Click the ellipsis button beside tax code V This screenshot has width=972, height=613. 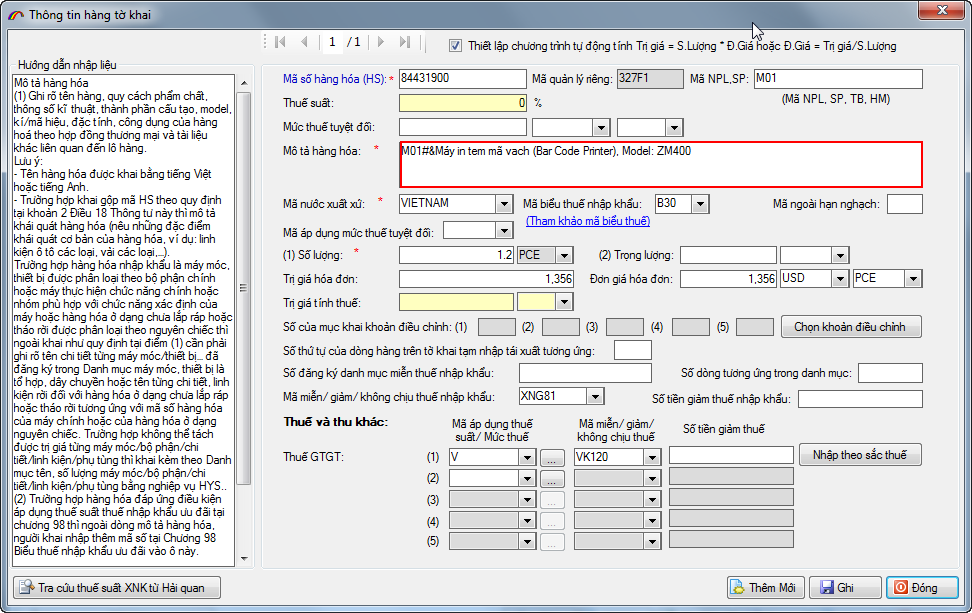pos(552,456)
